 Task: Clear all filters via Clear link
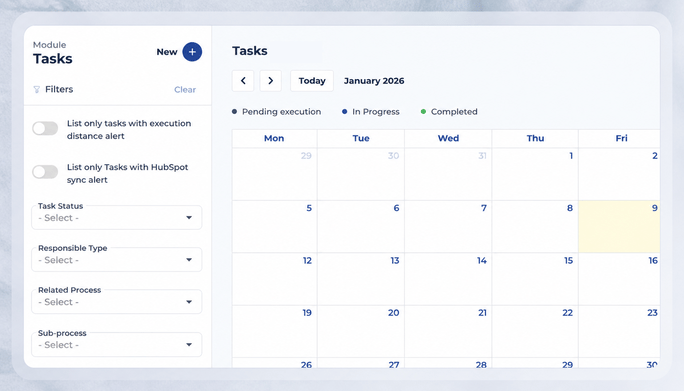point(185,89)
